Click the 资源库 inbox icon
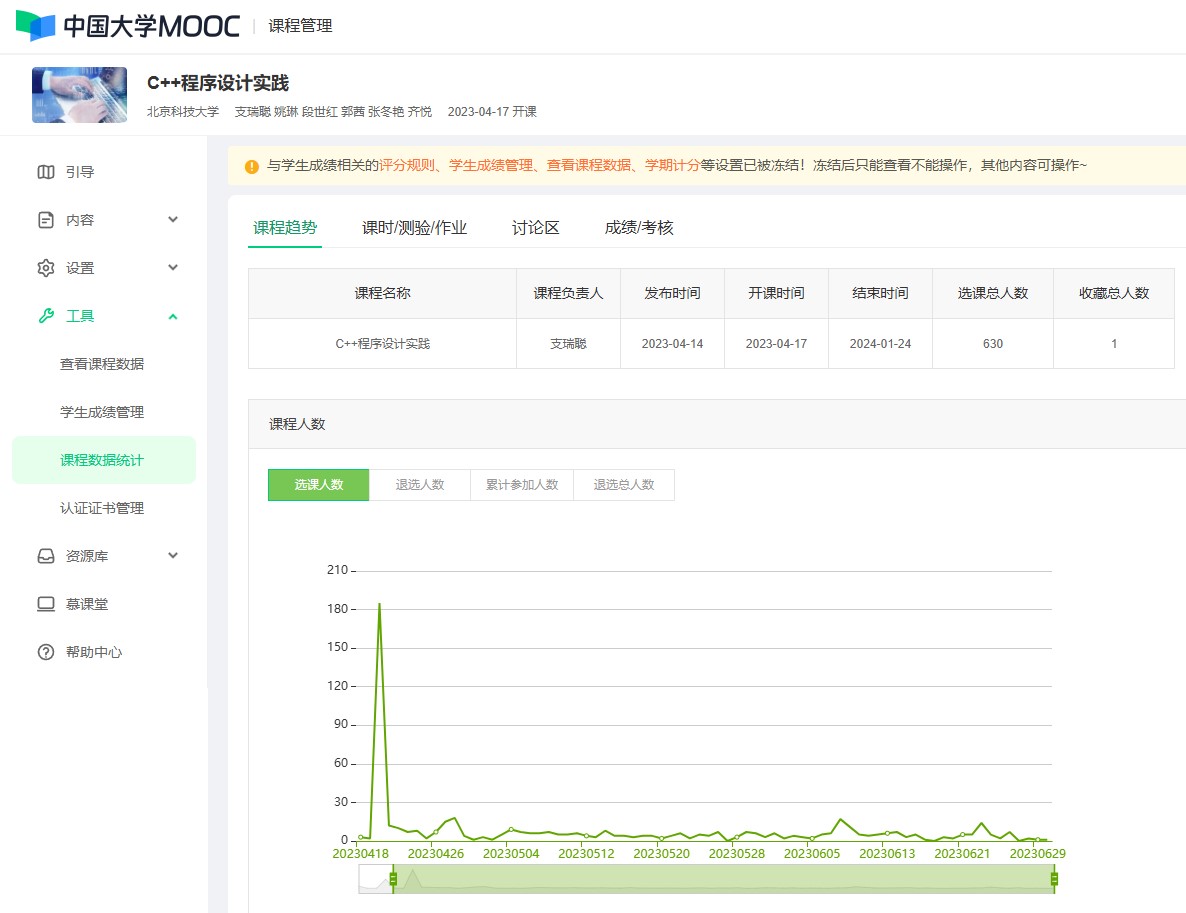The height and width of the screenshot is (913, 1186). coord(46,556)
